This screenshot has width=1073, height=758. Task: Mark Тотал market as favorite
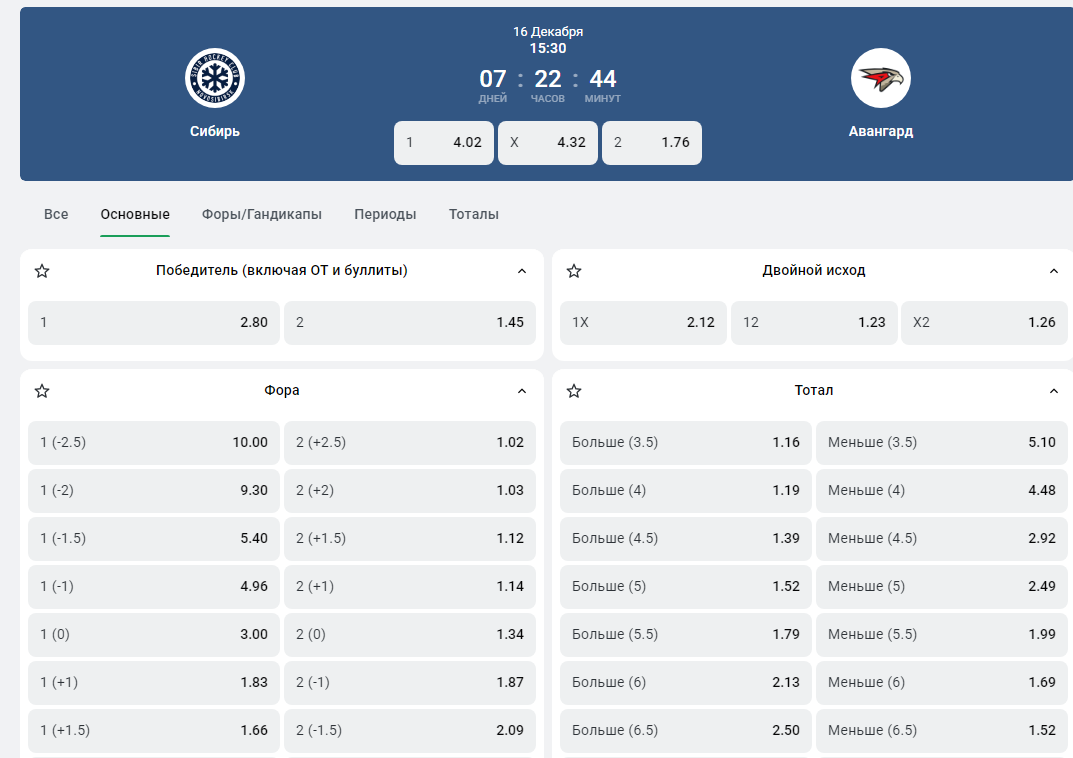pyautogui.click(x=574, y=391)
